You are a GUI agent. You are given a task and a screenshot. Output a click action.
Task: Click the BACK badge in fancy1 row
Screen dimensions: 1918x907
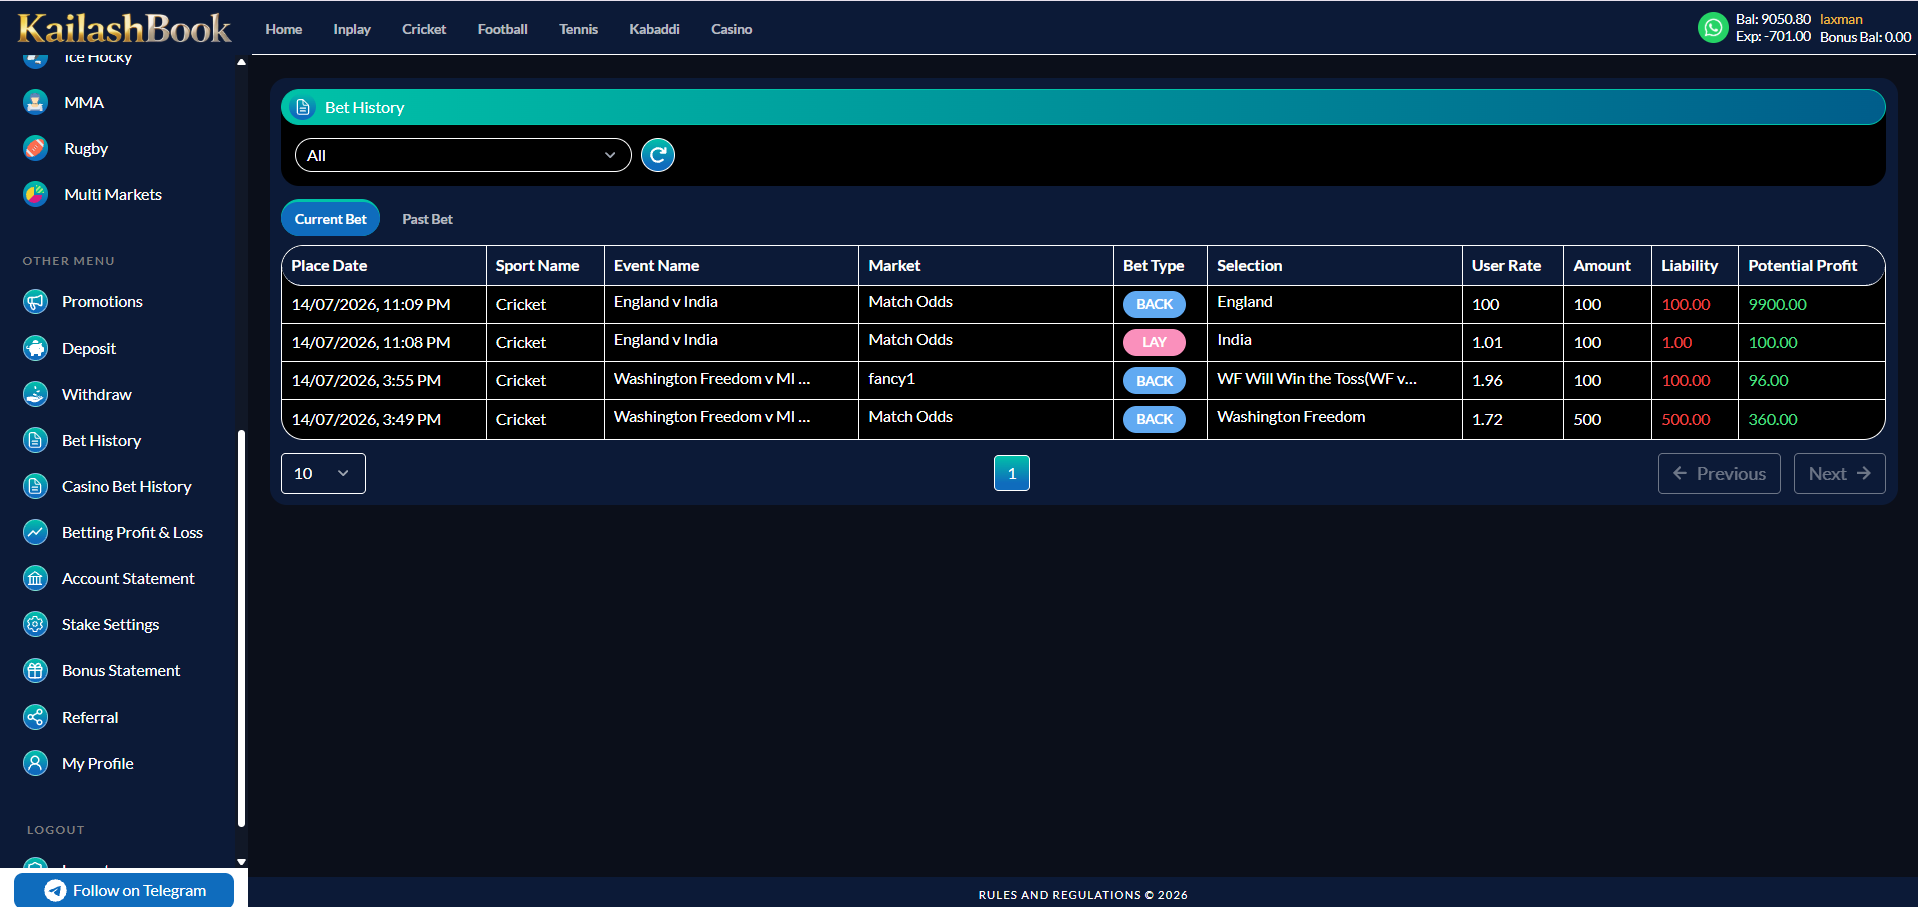1154,380
